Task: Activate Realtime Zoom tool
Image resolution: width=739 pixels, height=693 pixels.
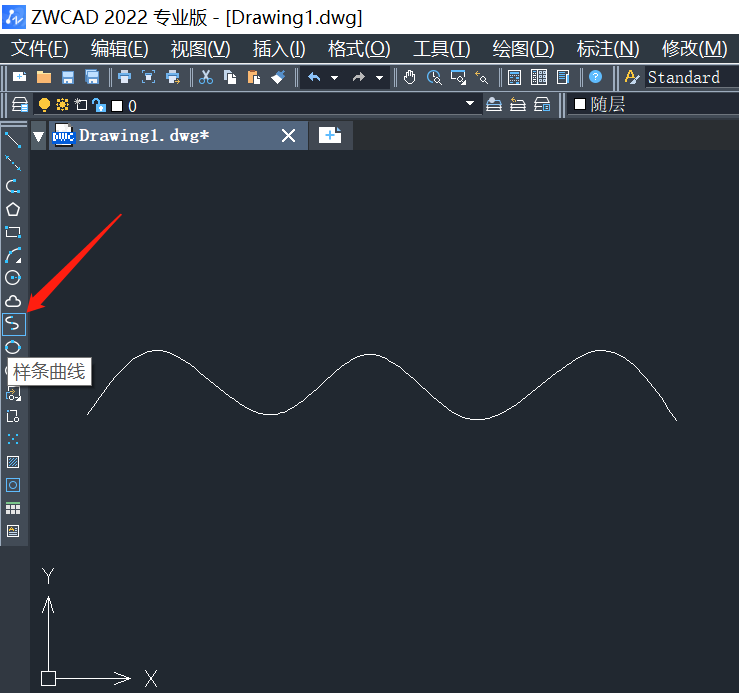Action: coord(434,77)
